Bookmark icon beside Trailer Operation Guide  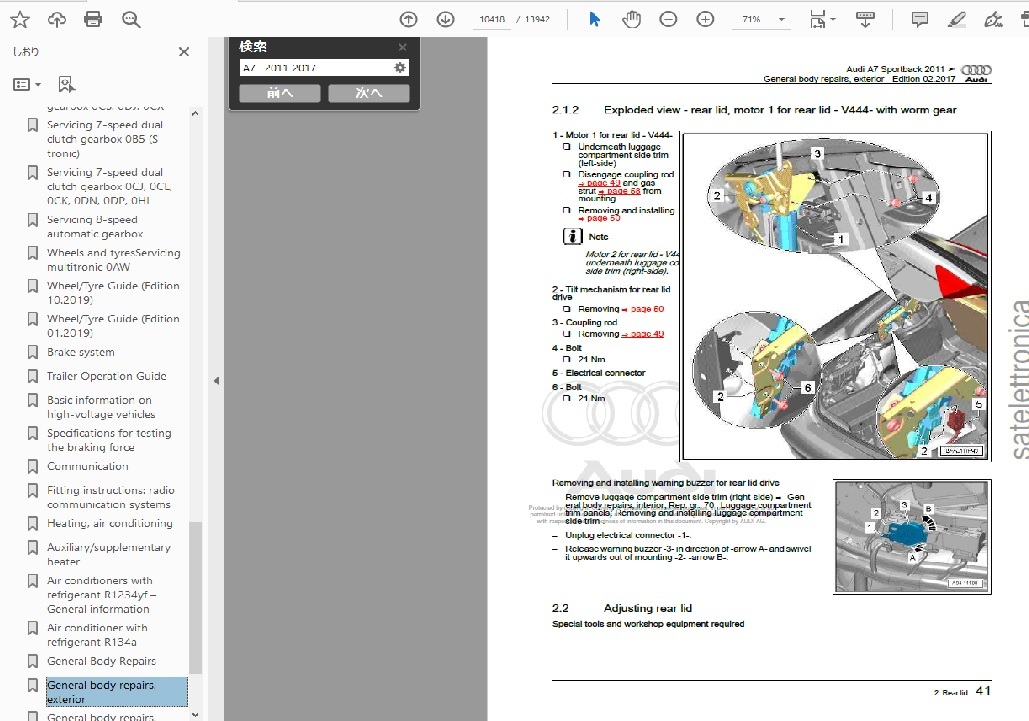(32, 376)
